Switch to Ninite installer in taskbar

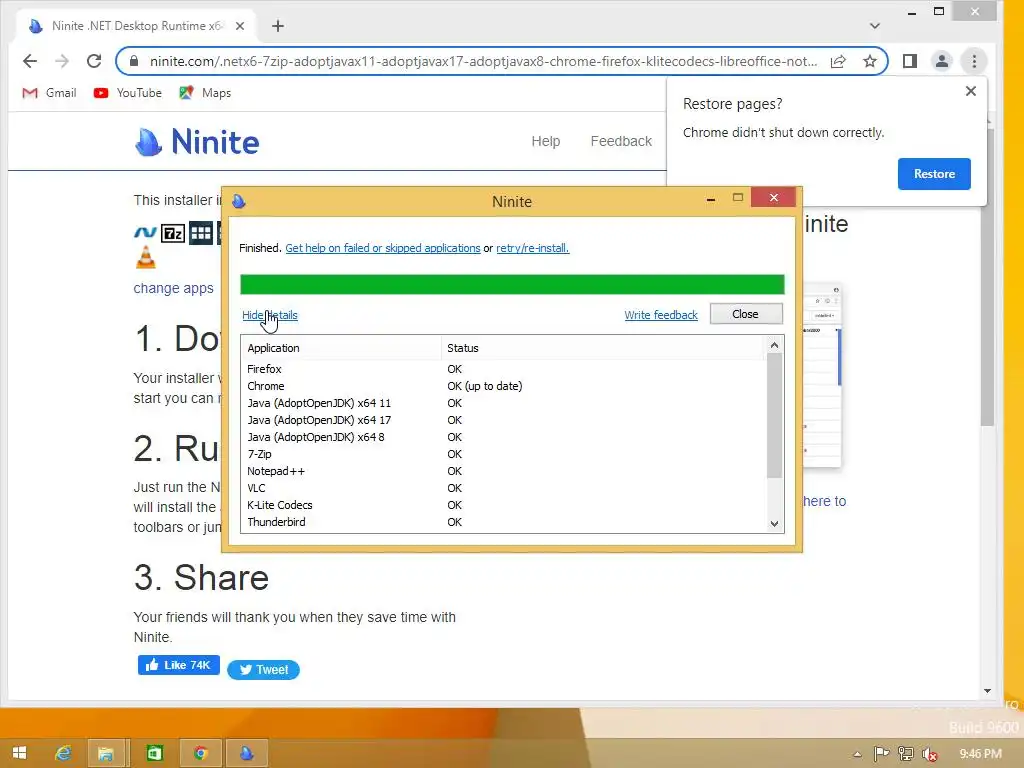pyautogui.click(x=247, y=753)
